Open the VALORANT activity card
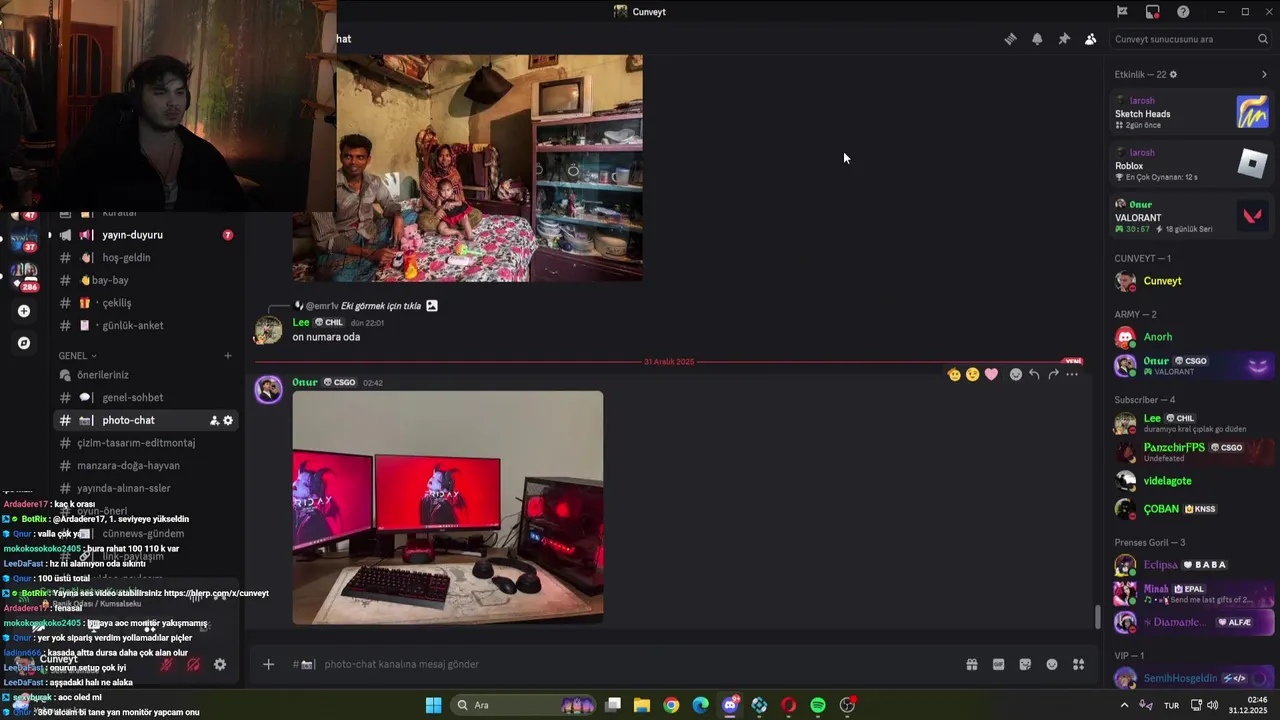The image size is (1280, 720). [1191, 216]
